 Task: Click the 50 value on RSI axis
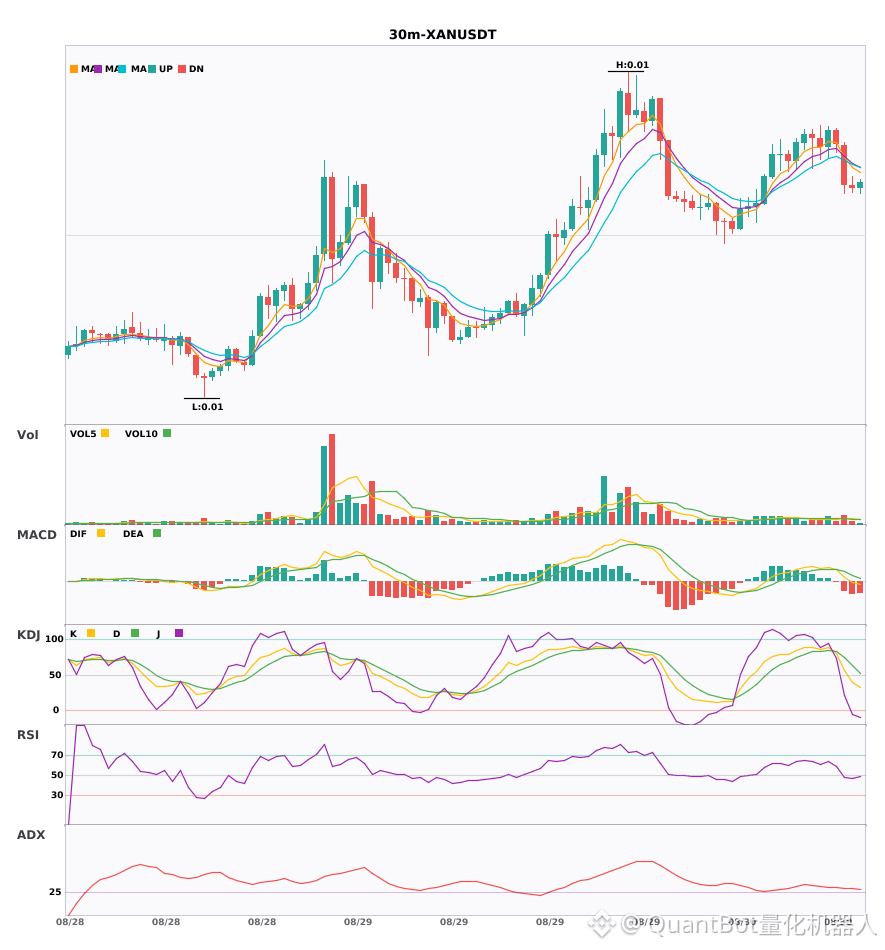(x=58, y=775)
